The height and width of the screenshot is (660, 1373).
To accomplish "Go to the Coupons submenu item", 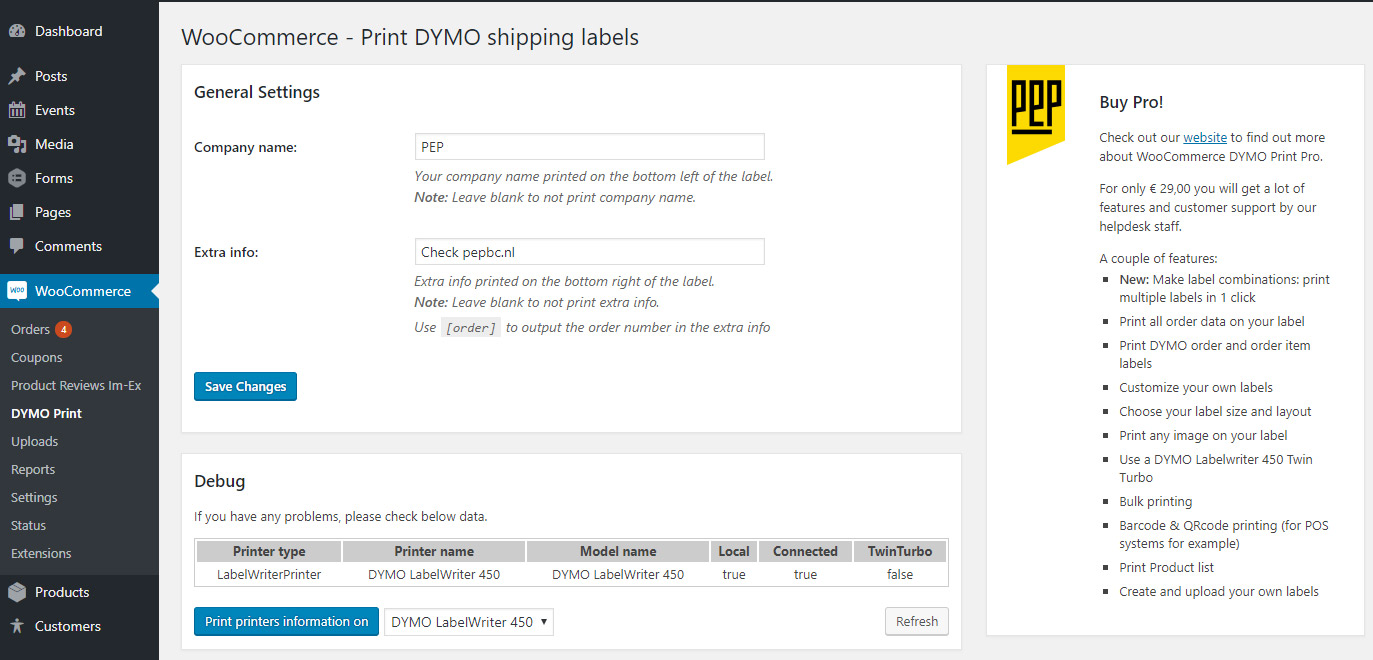I will pyautogui.click(x=37, y=357).
